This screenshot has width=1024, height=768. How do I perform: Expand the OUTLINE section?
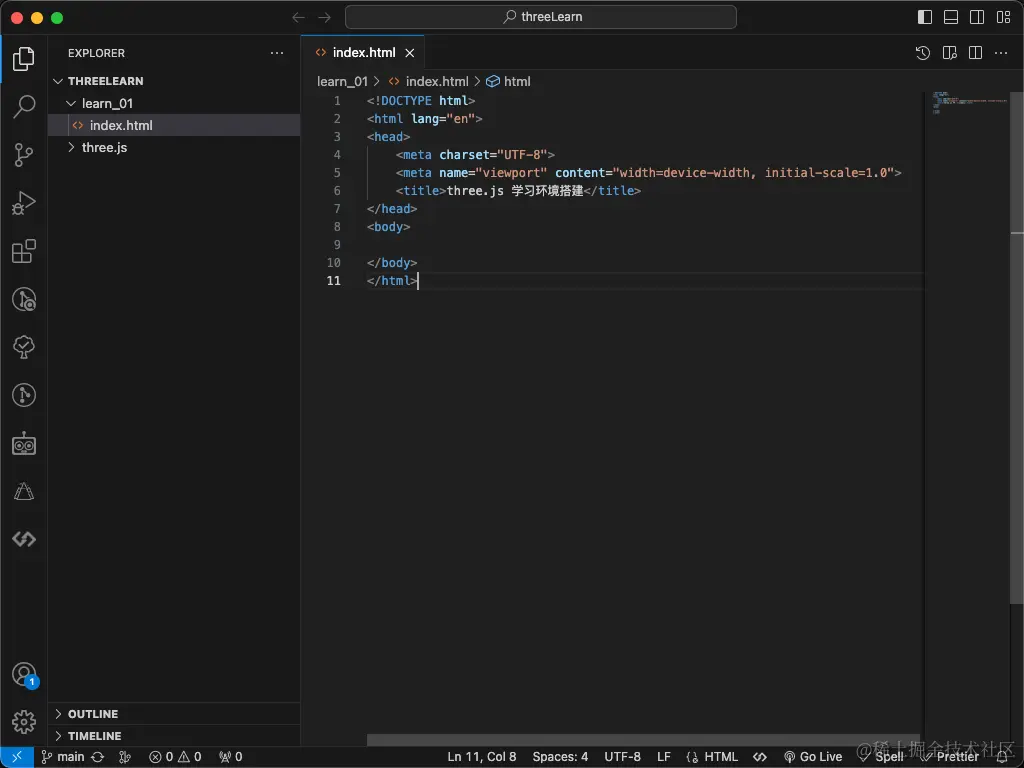[93, 714]
